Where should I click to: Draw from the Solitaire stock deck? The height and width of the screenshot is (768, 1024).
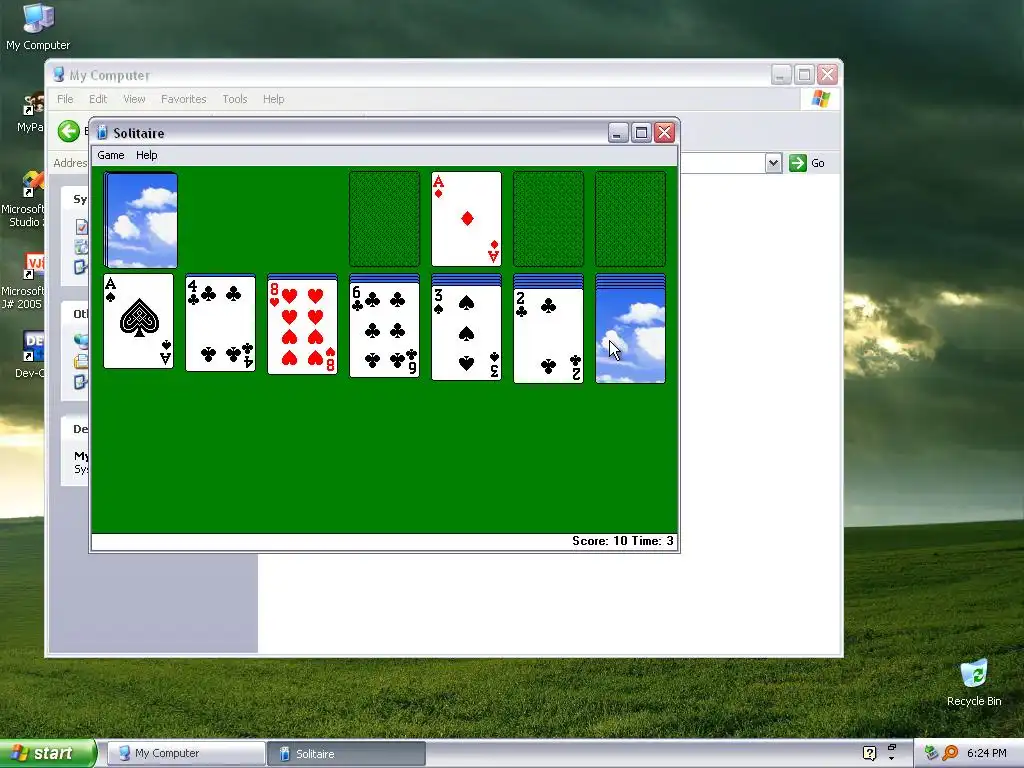point(140,219)
